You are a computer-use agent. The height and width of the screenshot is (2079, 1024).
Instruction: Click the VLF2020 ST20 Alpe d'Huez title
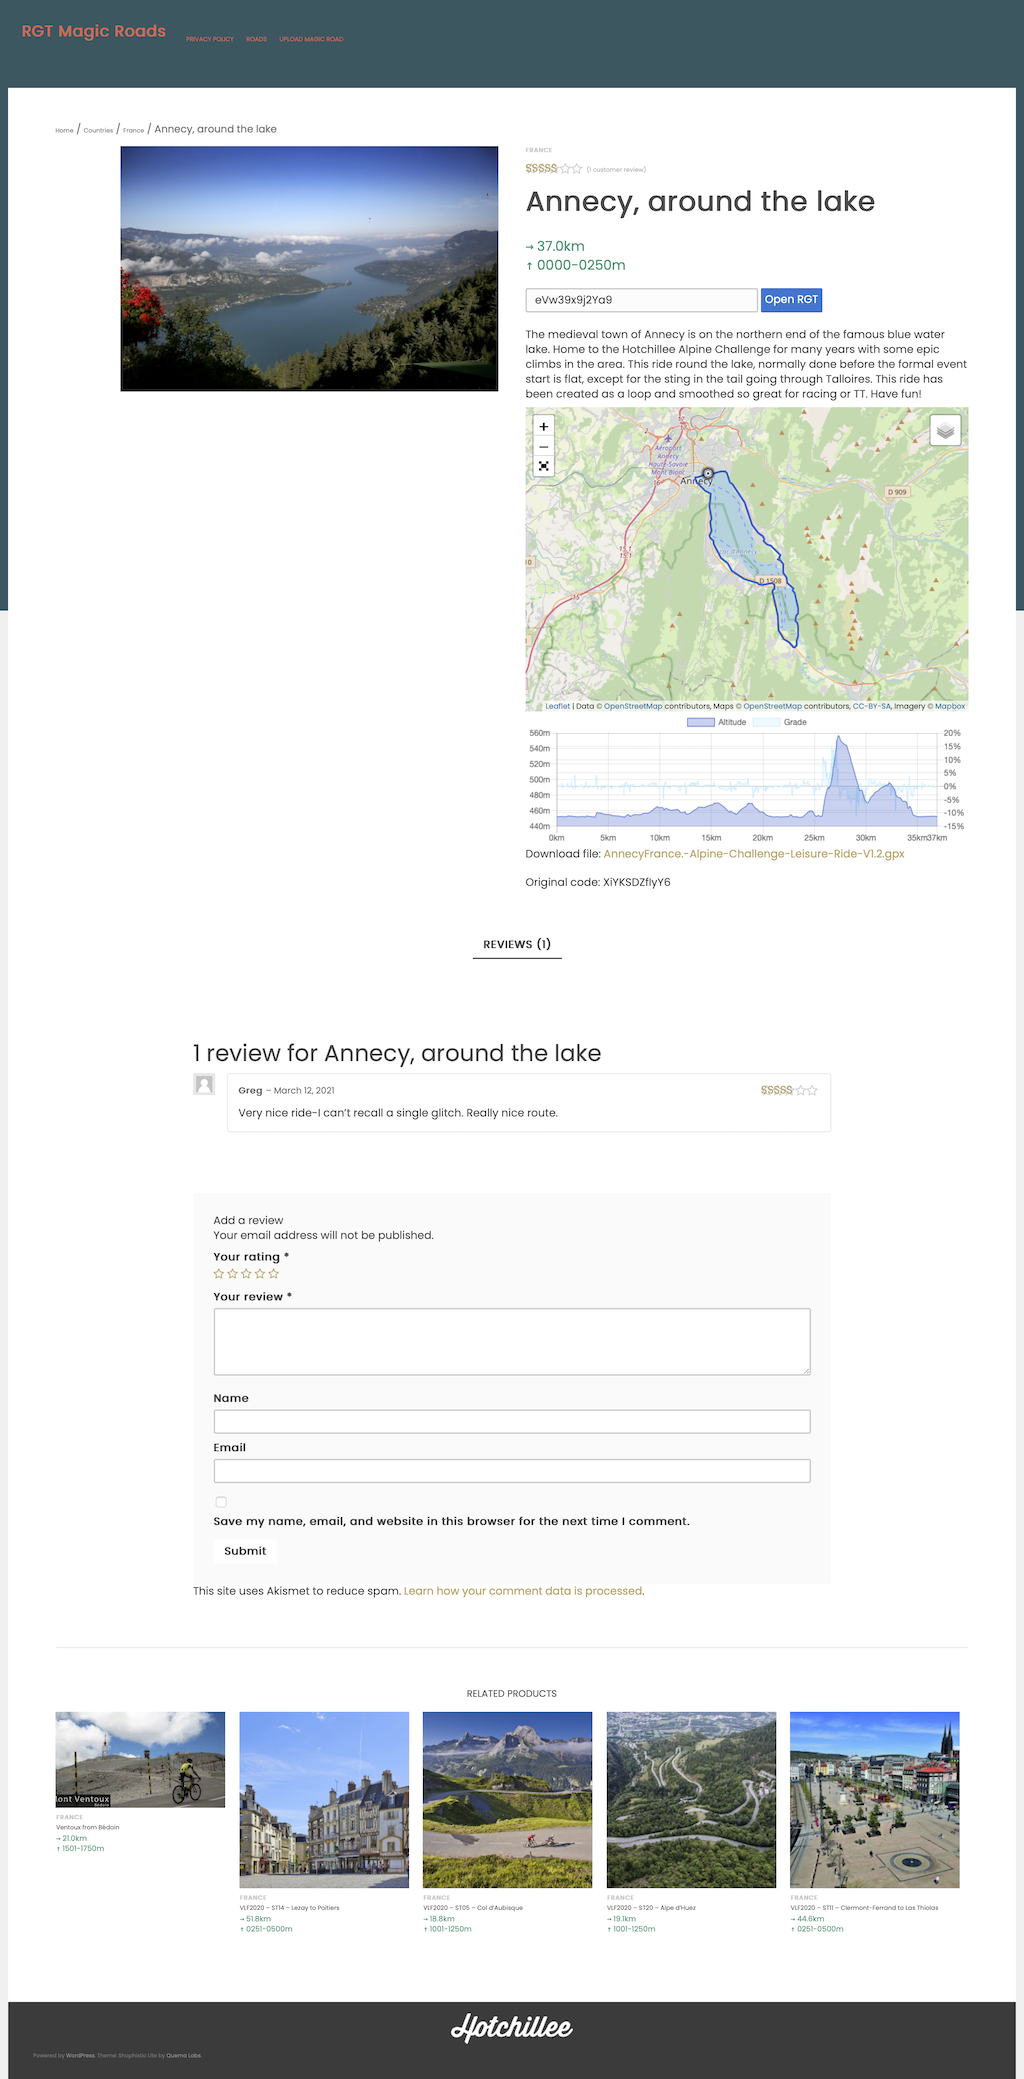pos(651,1908)
